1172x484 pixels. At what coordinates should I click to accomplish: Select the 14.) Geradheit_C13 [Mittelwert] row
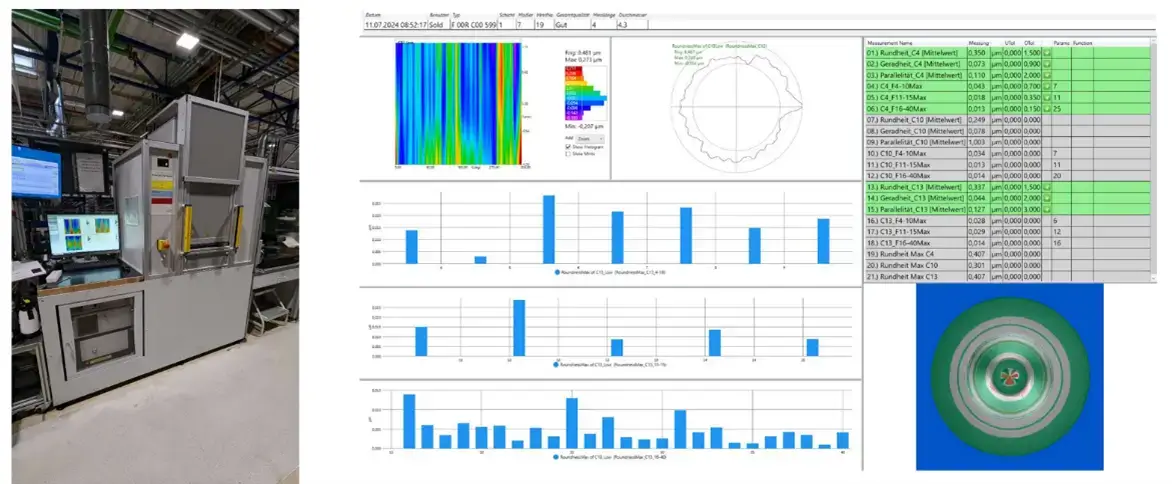pyautogui.click(x=1010, y=198)
